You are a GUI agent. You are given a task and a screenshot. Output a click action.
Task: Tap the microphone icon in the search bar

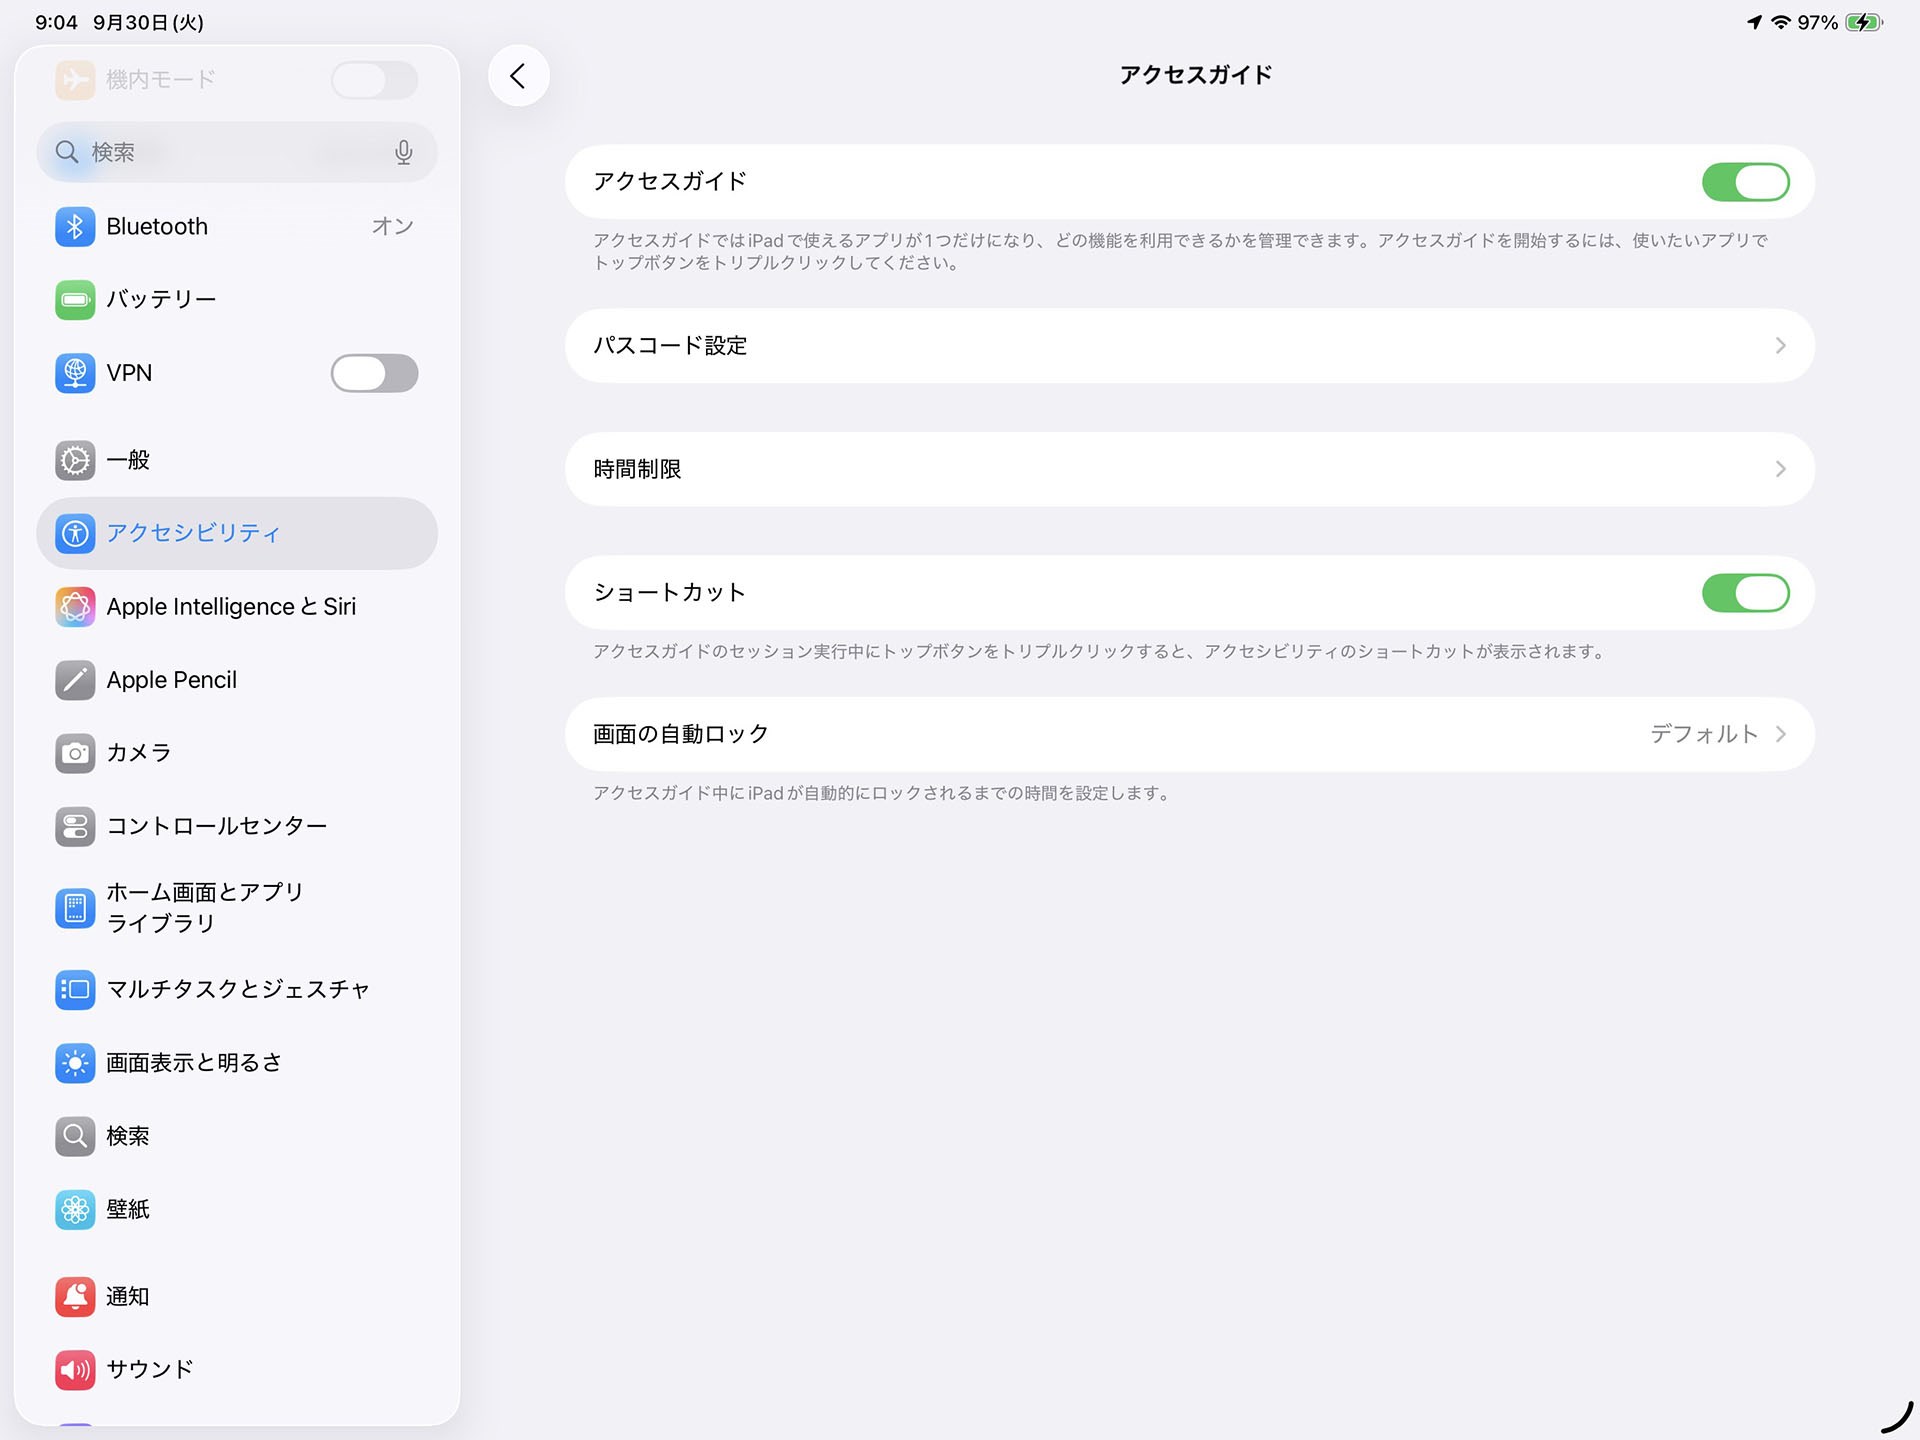coord(403,152)
